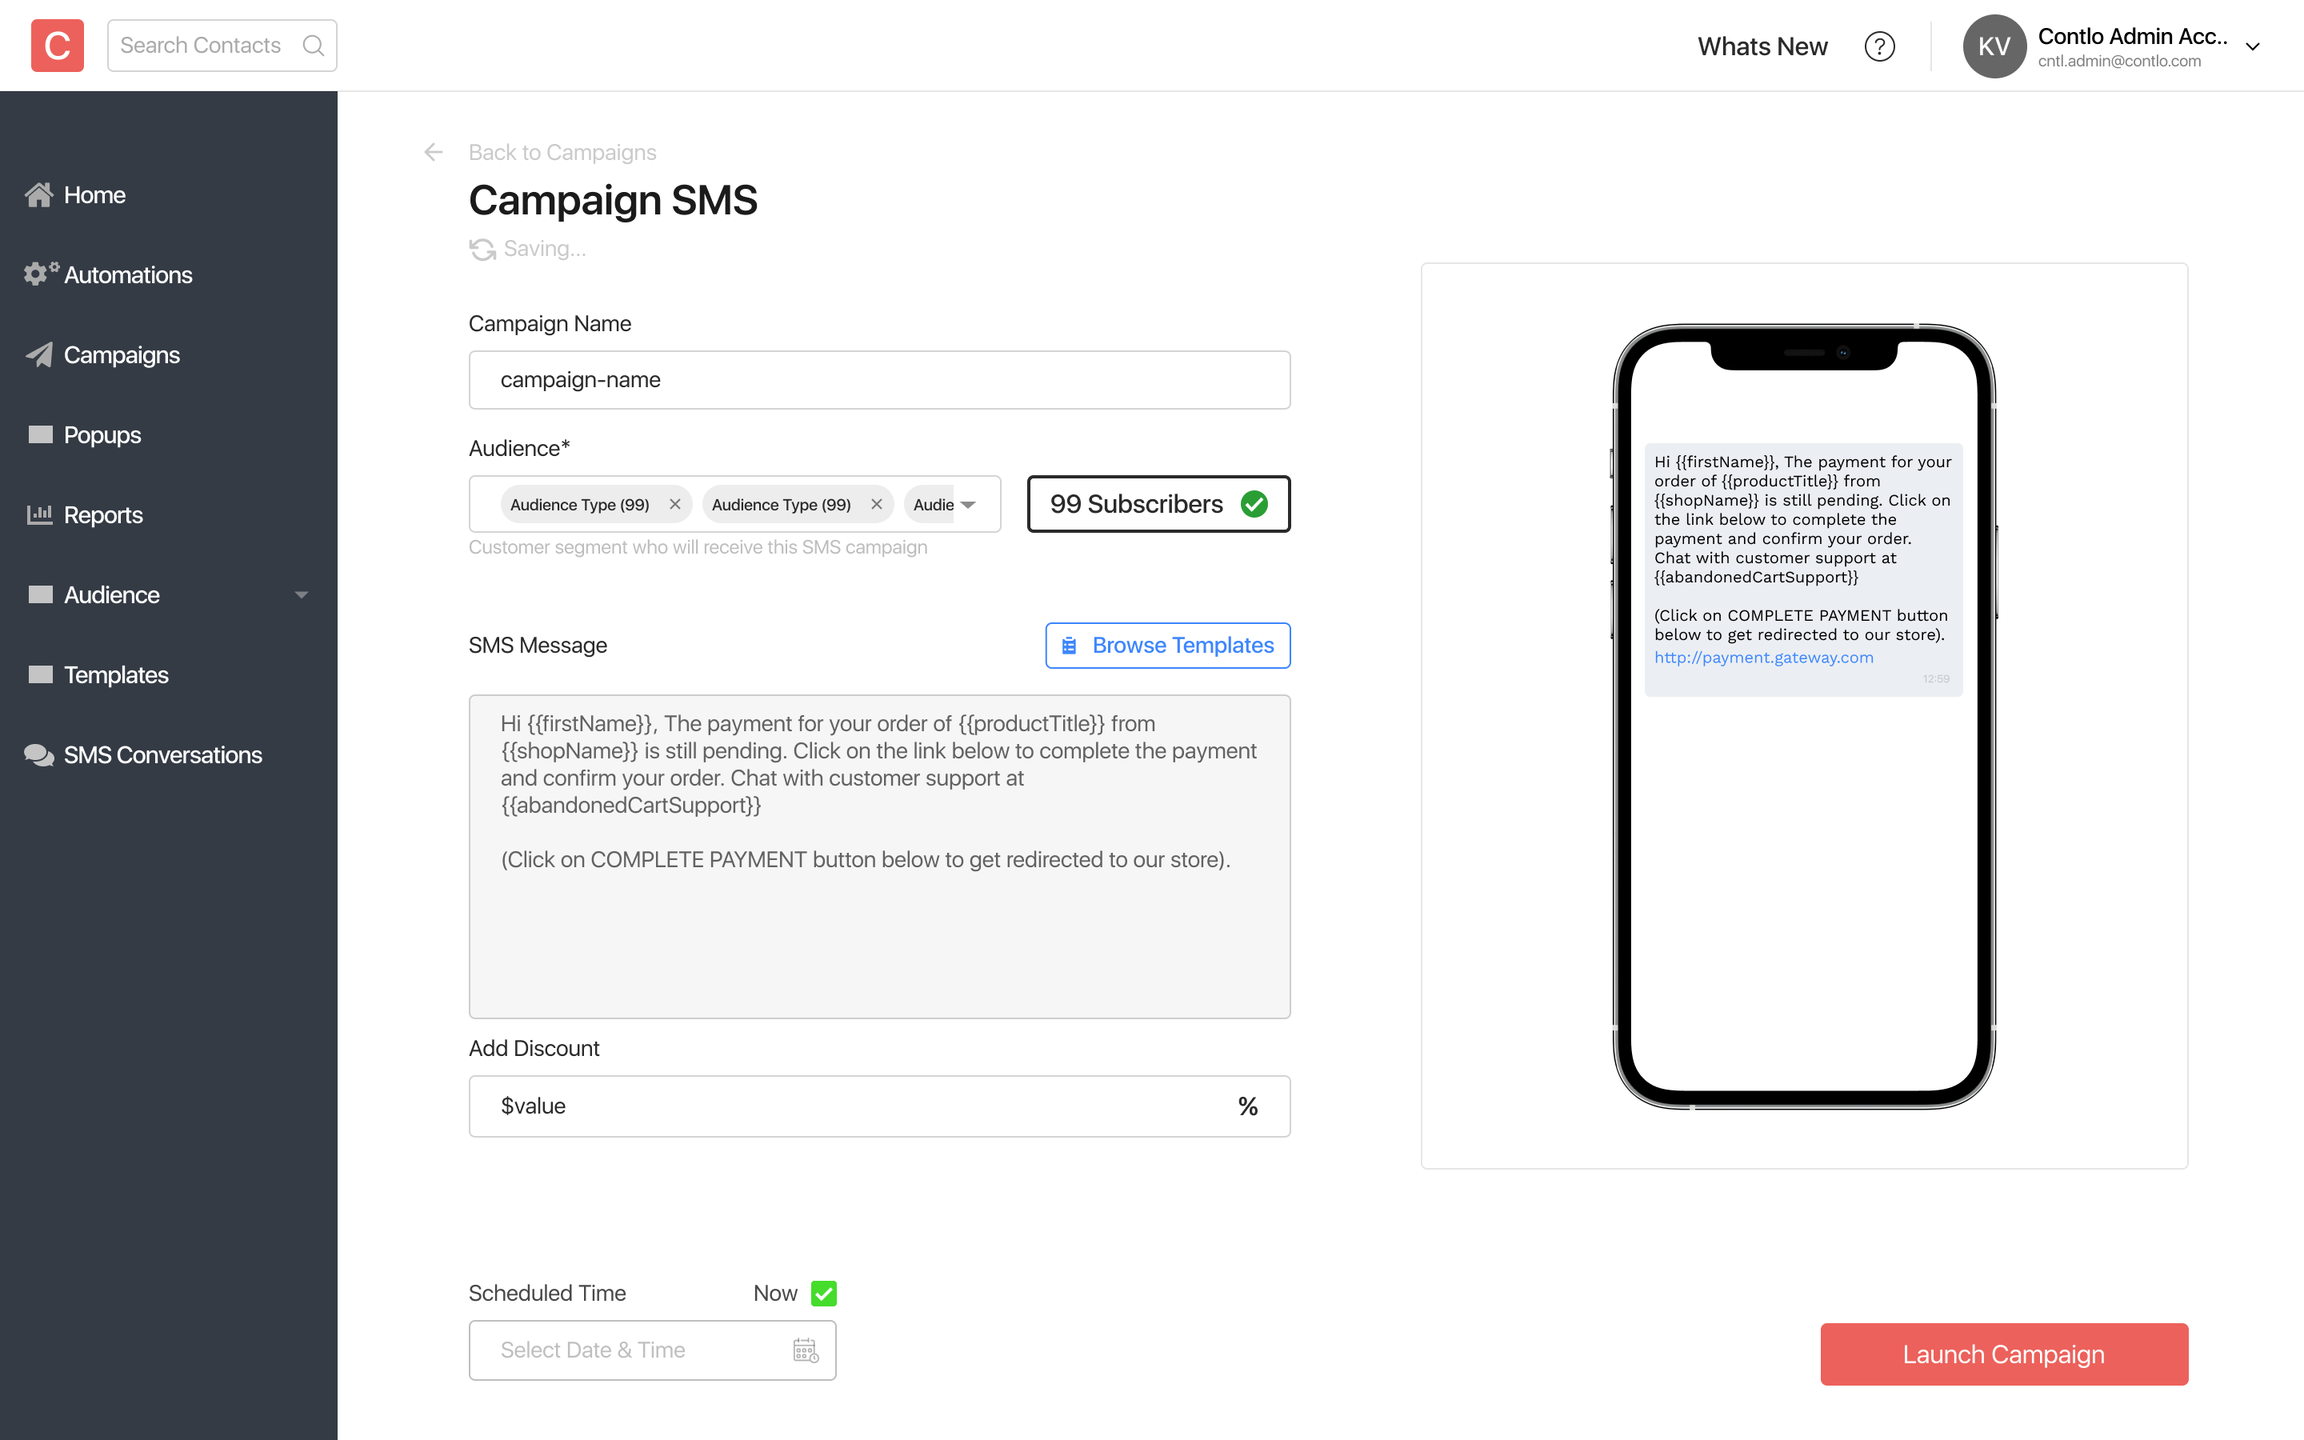Screen dimensions: 2304x1440
Task: Expand the audience selection dropdown arrow
Action: (968, 504)
